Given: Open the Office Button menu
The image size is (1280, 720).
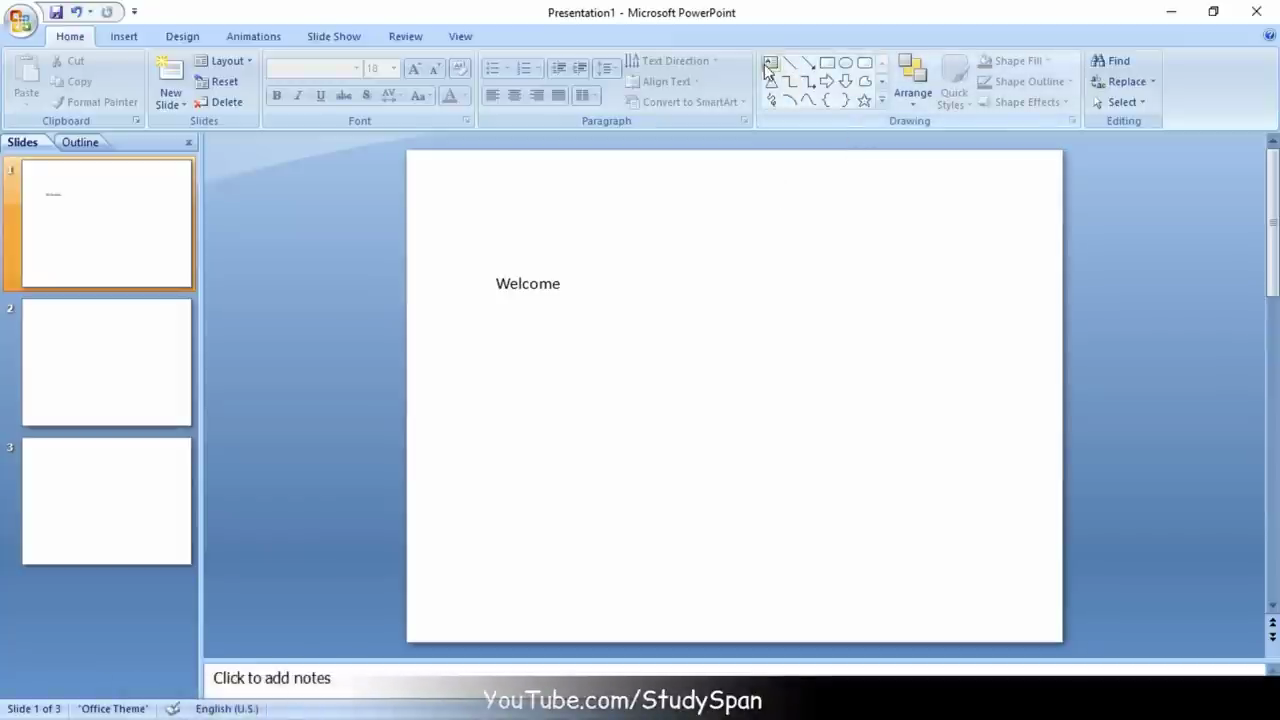Looking at the screenshot, I should 20,20.
